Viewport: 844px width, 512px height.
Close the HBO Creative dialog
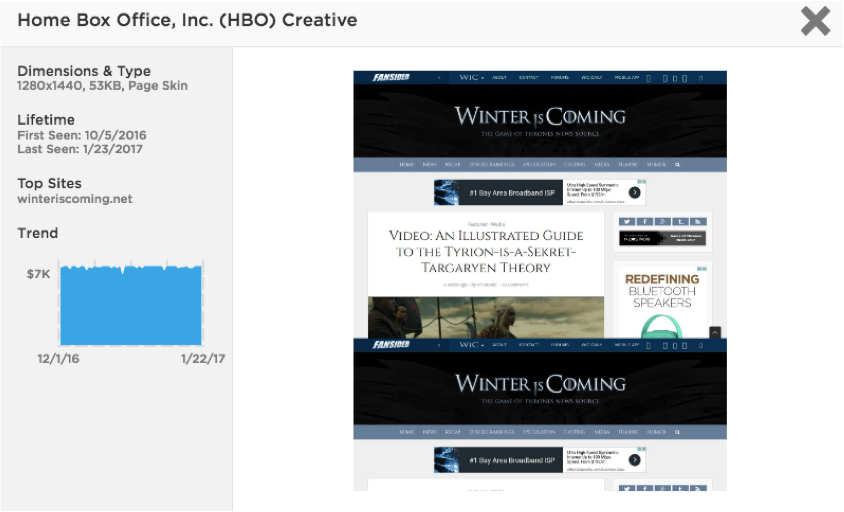click(x=815, y=21)
